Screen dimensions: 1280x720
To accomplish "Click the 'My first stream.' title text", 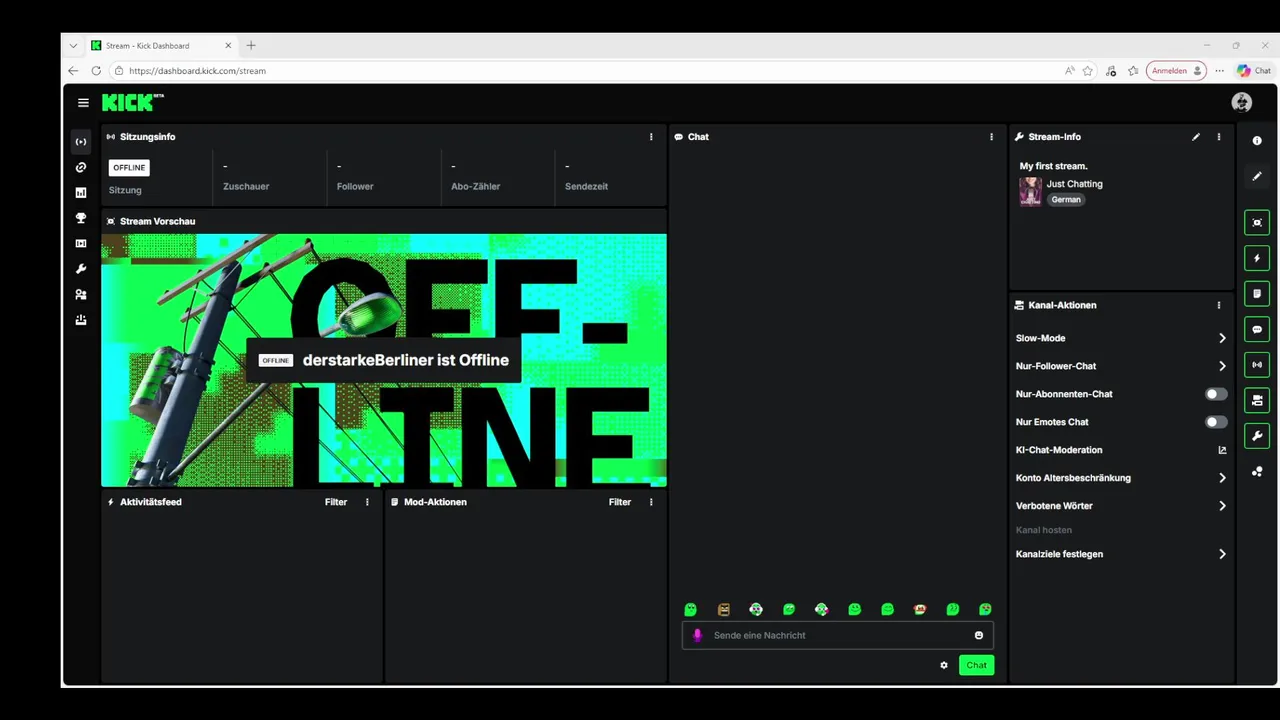I will click(1053, 166).
